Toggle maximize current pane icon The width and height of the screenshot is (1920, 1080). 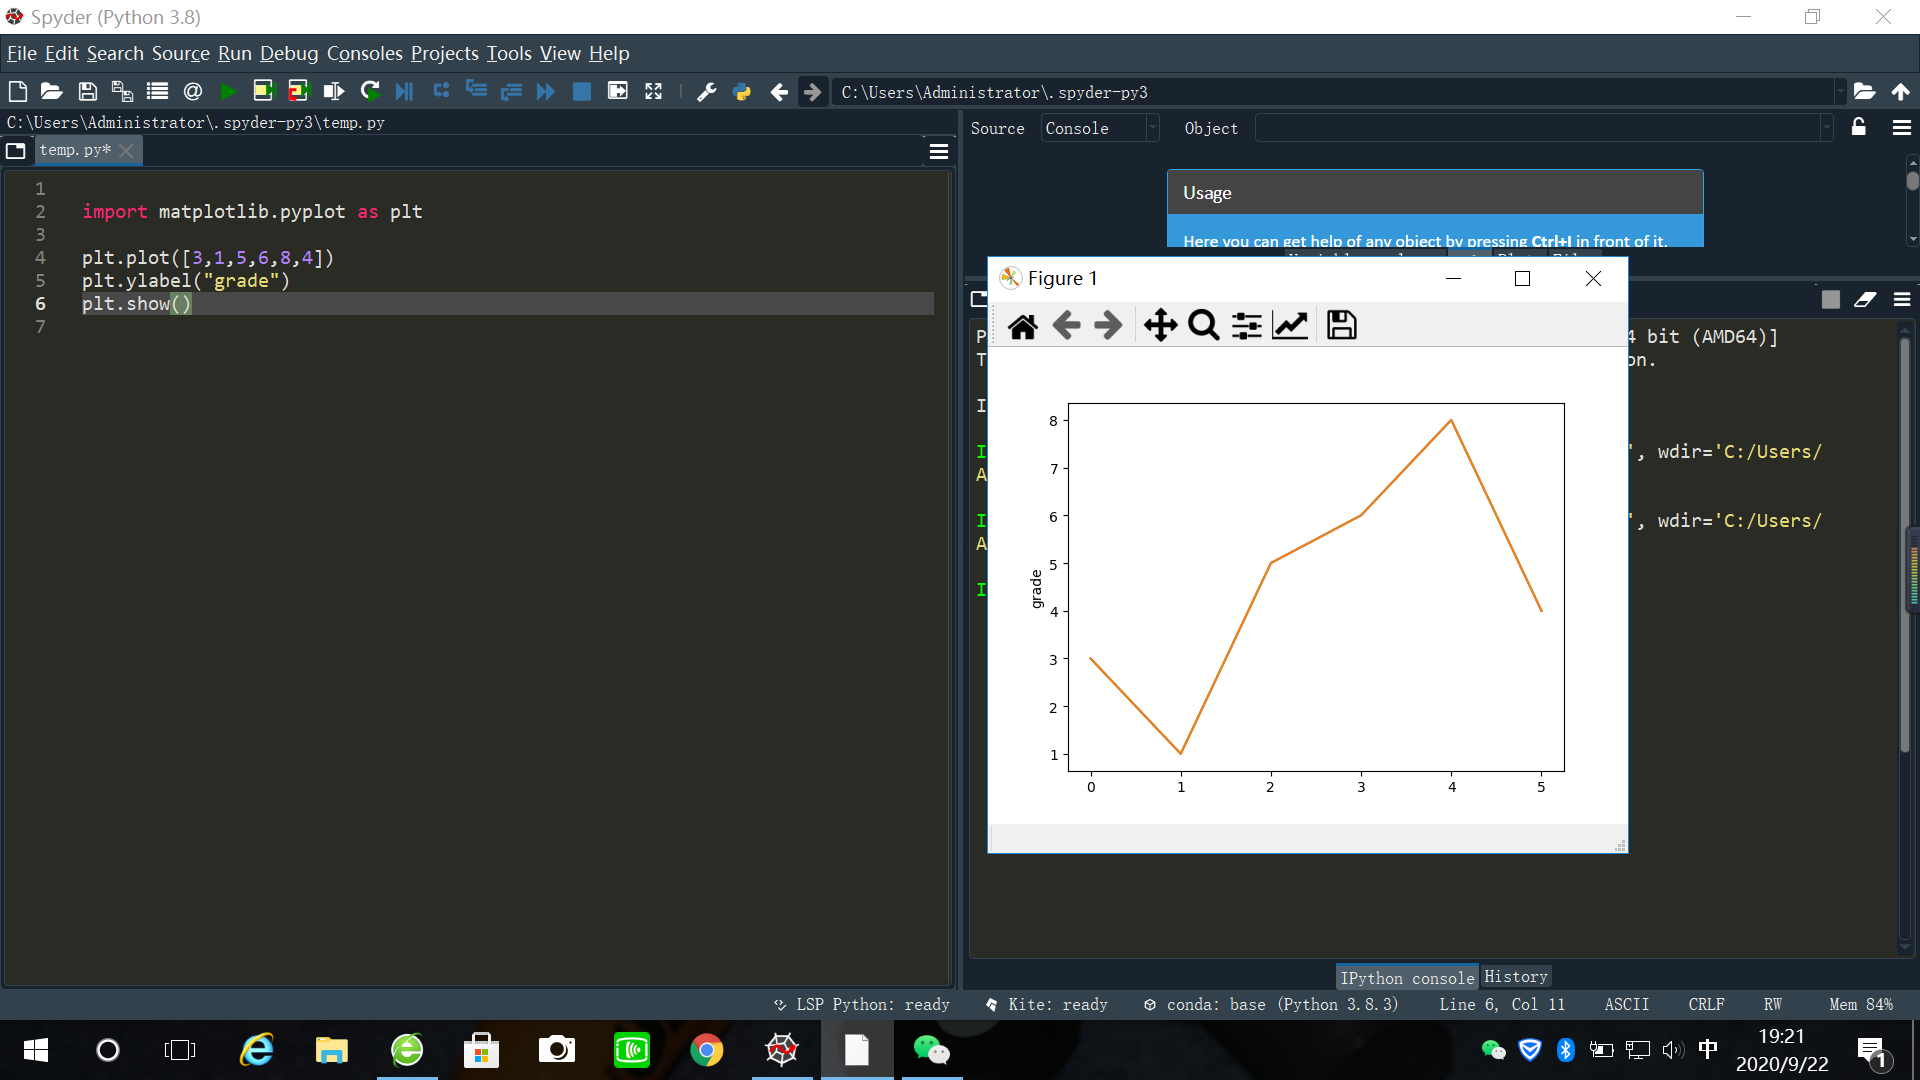653,92
